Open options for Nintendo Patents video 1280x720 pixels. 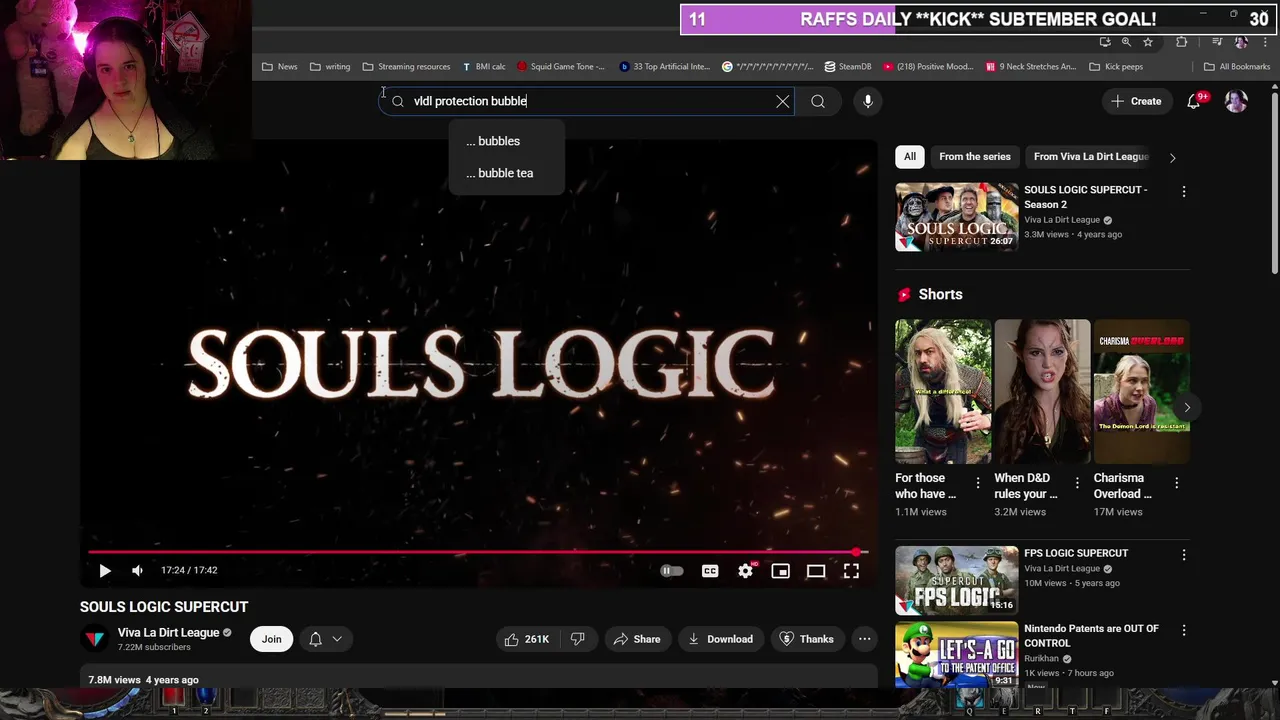point(1184,631)
